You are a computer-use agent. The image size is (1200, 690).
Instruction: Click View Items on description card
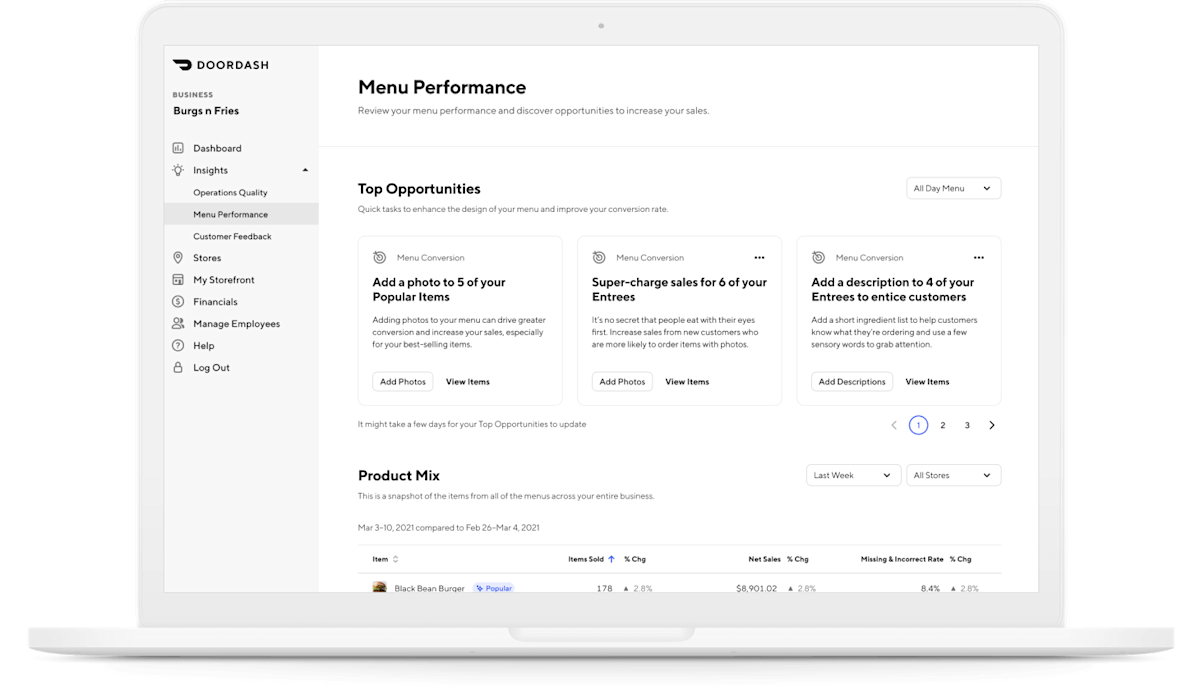pos(927,382)
